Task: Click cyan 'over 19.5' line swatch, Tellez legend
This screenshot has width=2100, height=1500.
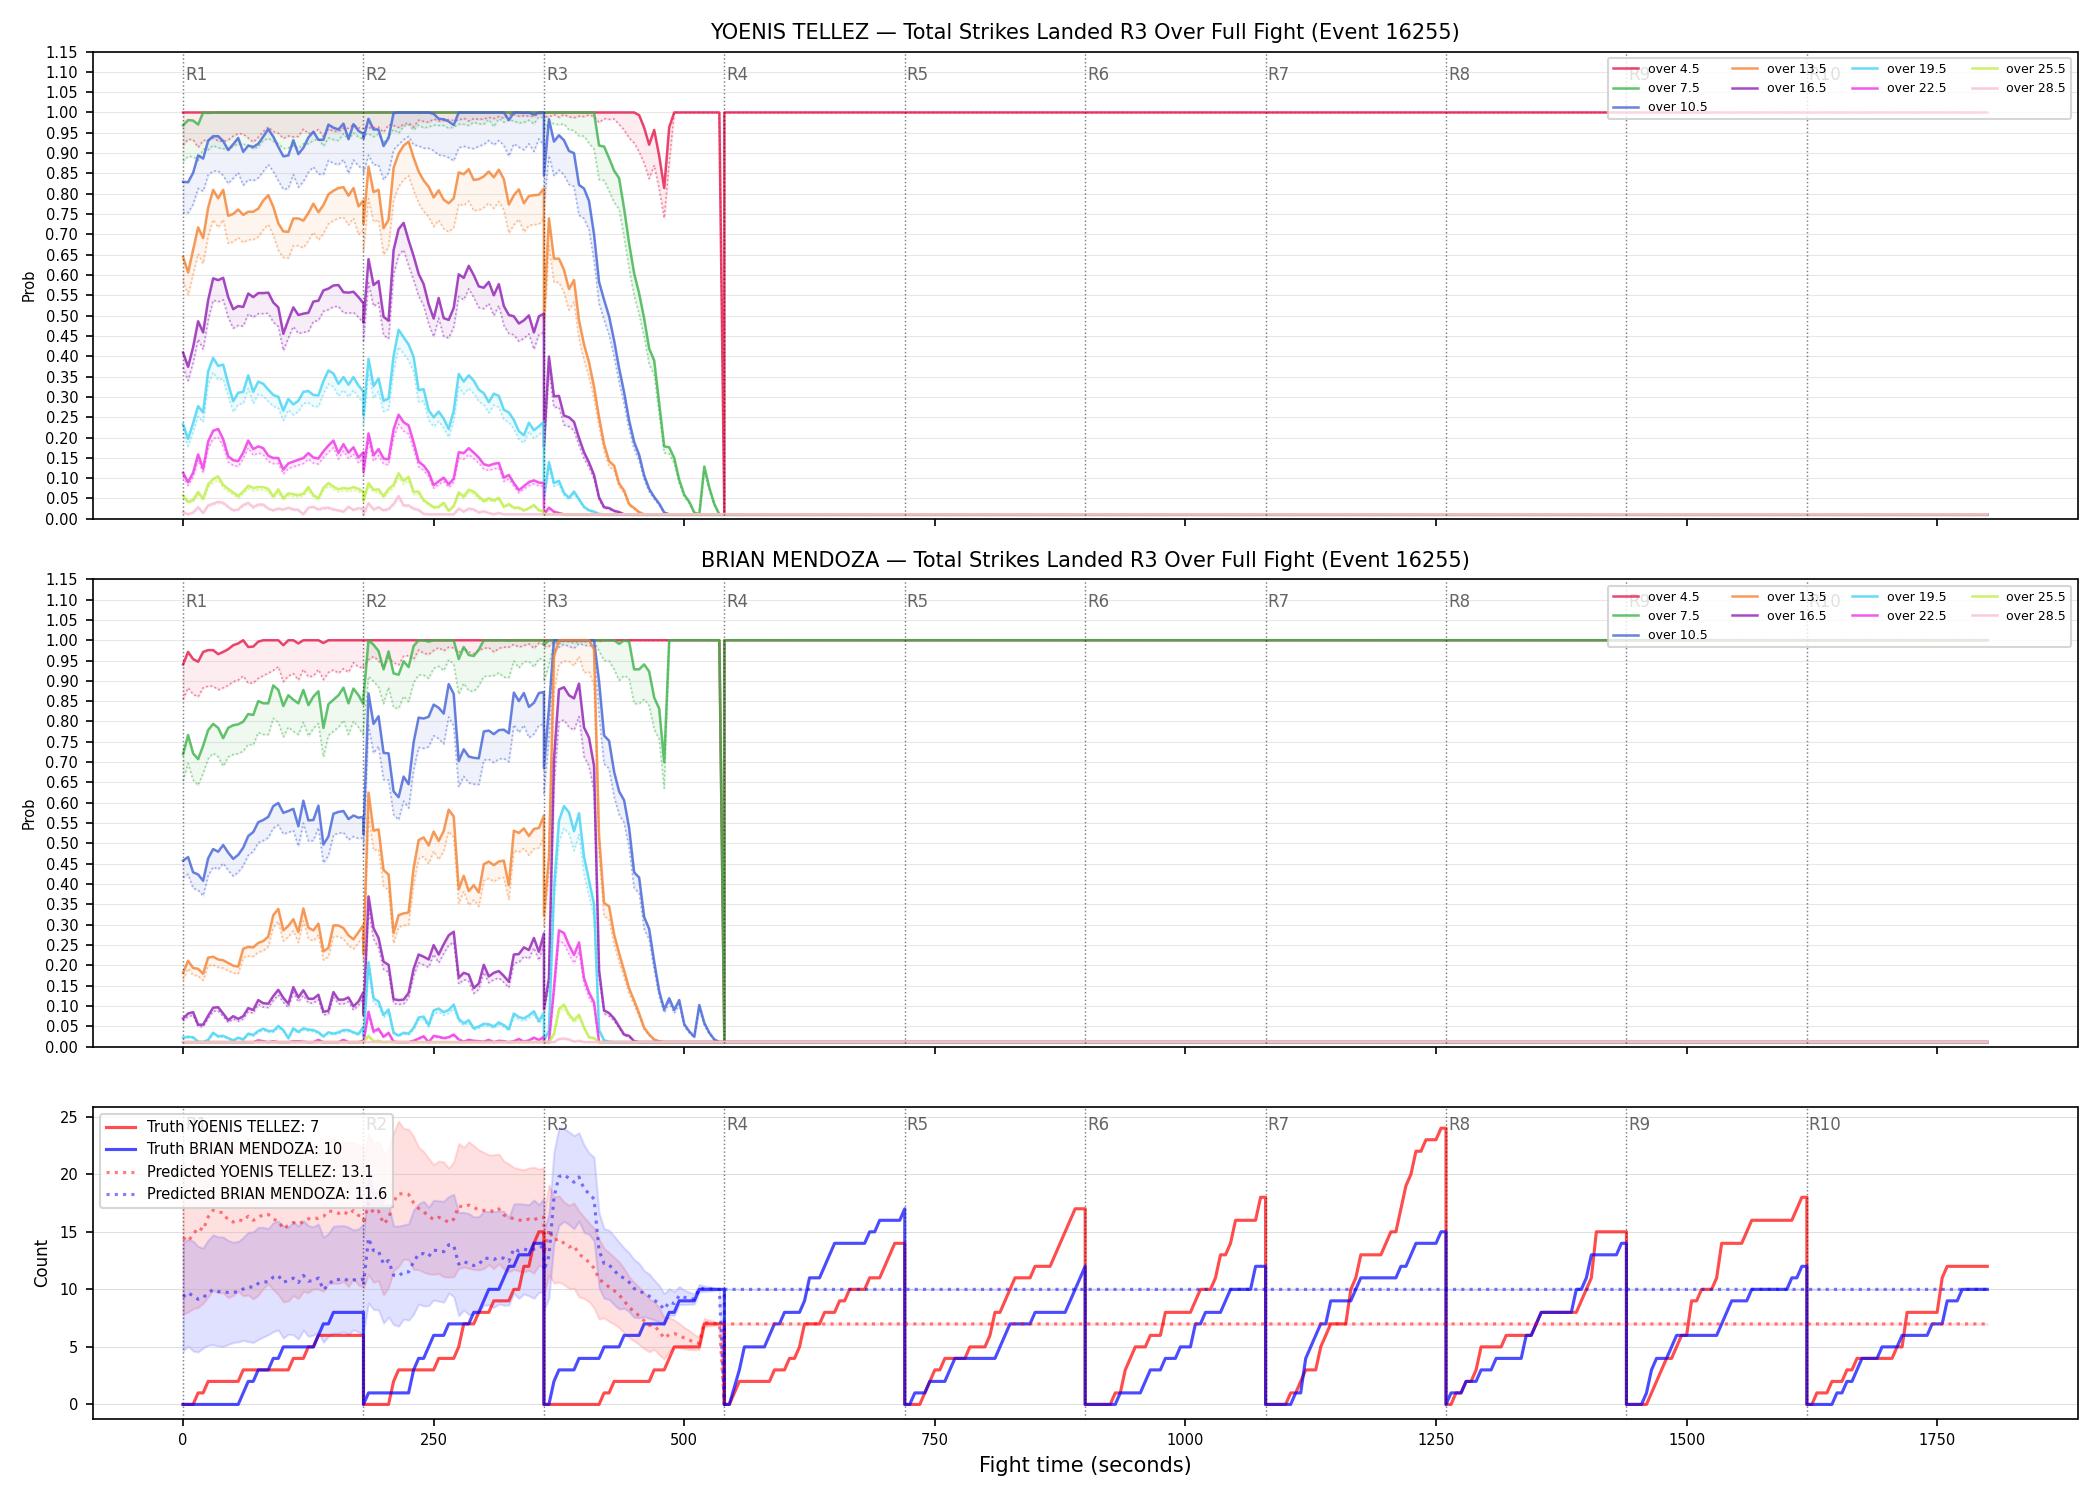Action: [x=1864, y=69]
